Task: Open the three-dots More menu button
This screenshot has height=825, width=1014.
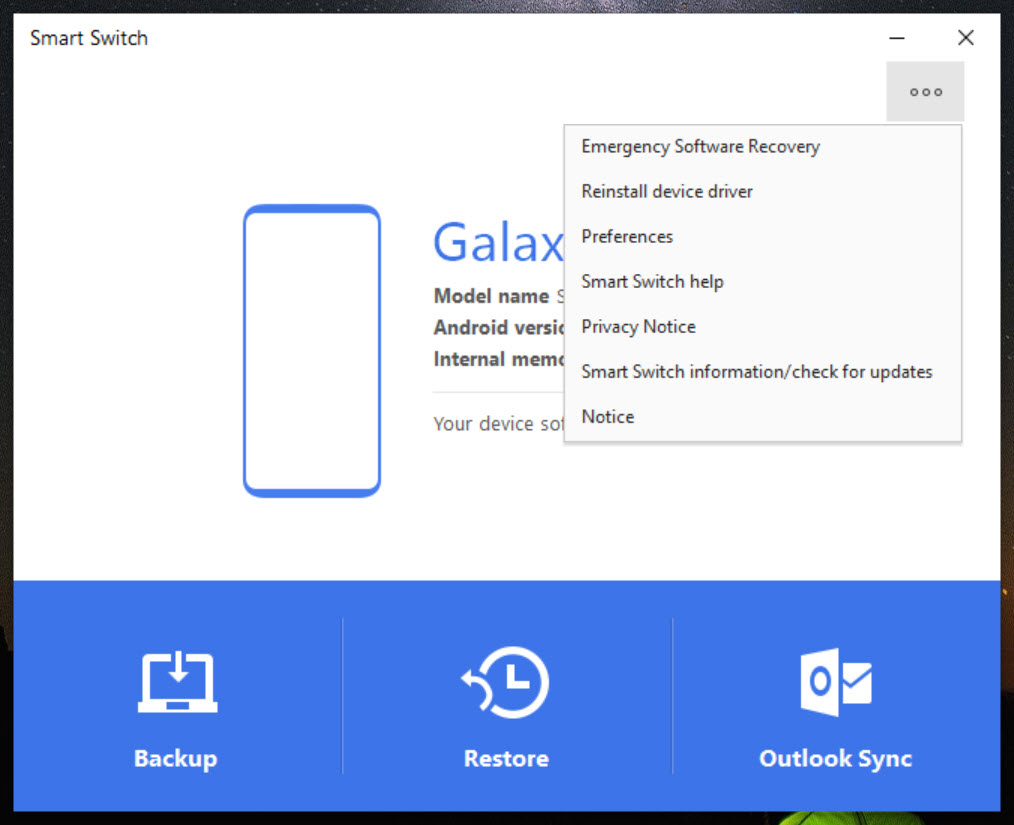Action: [925, 92]
